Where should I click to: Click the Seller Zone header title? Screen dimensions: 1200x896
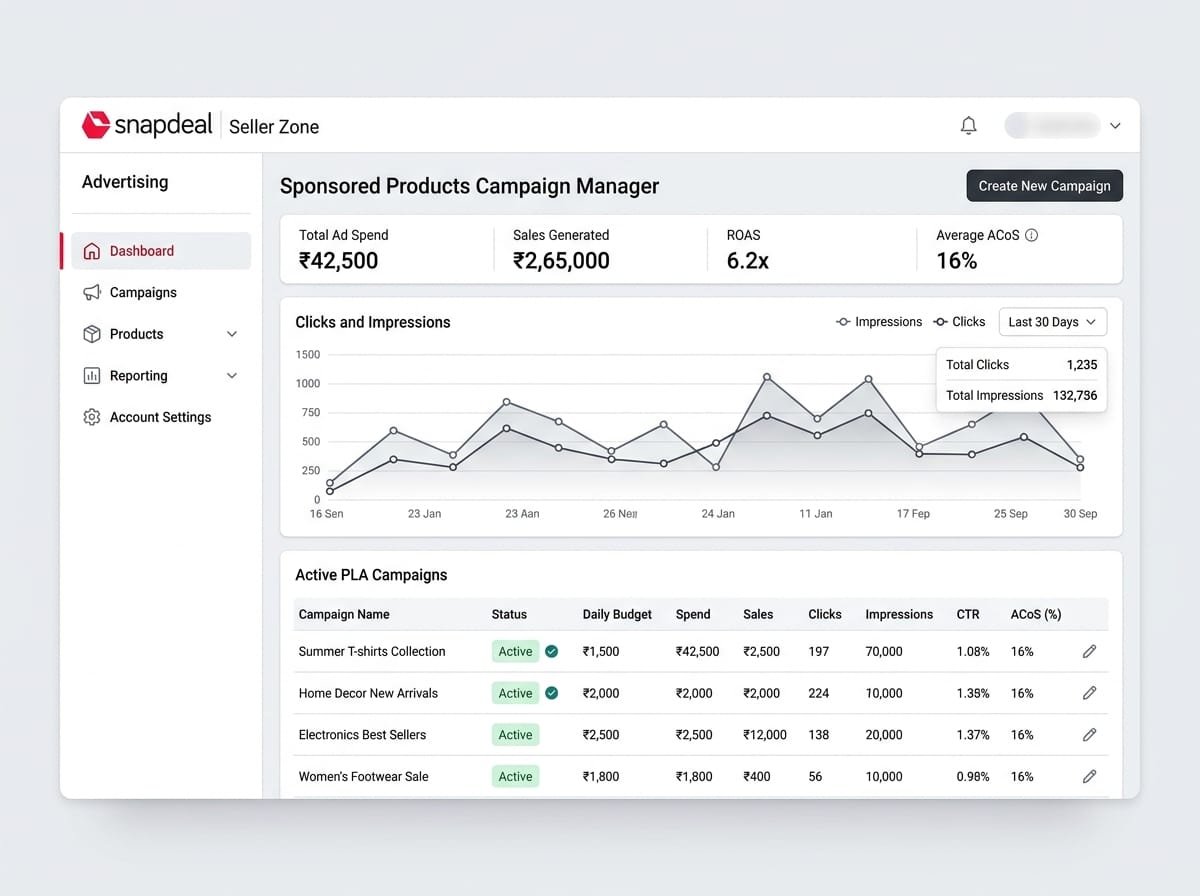tap(274, 127)
